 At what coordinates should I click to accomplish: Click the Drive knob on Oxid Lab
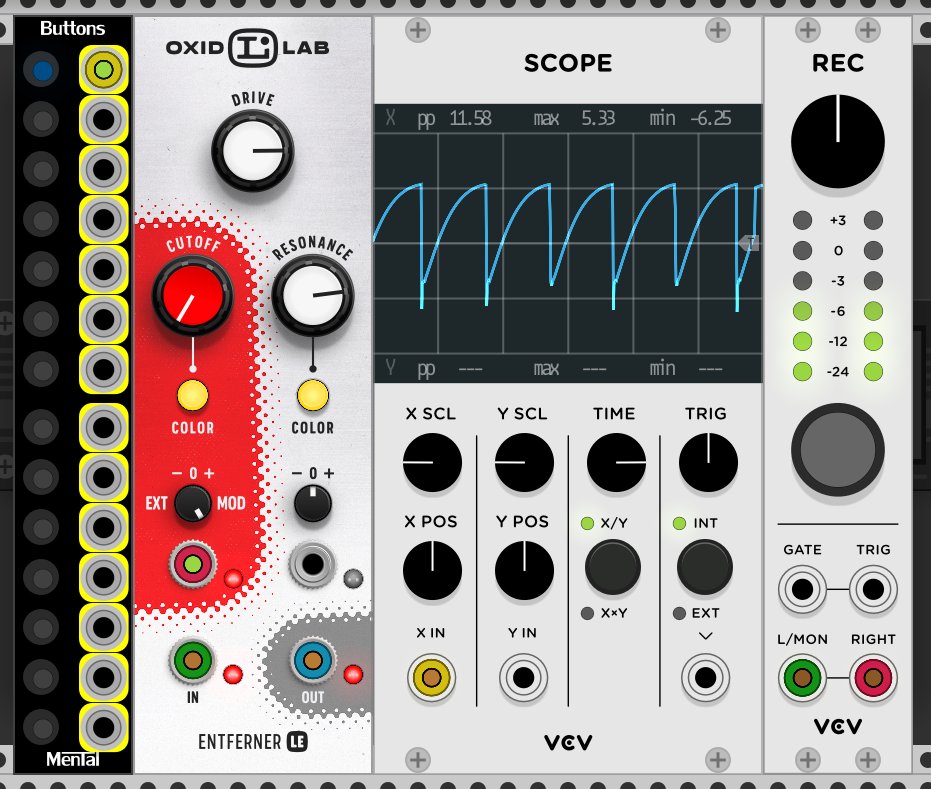(x=252, y=150)
